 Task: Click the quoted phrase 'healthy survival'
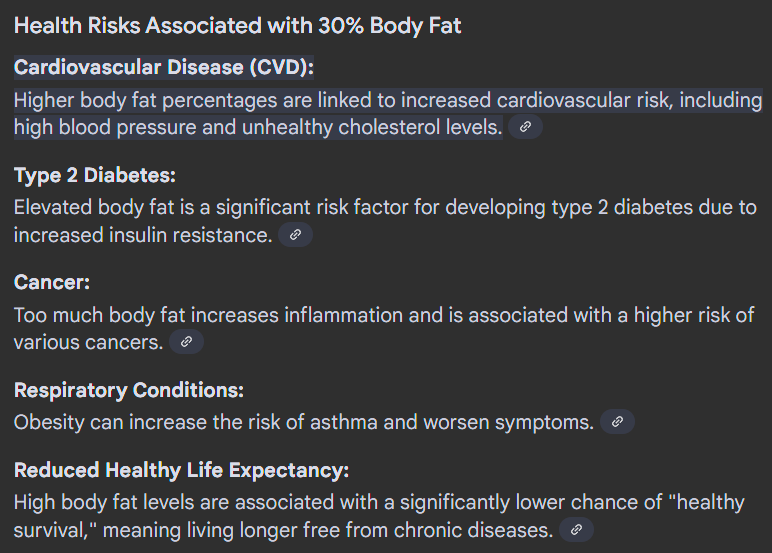pos(707,503)
